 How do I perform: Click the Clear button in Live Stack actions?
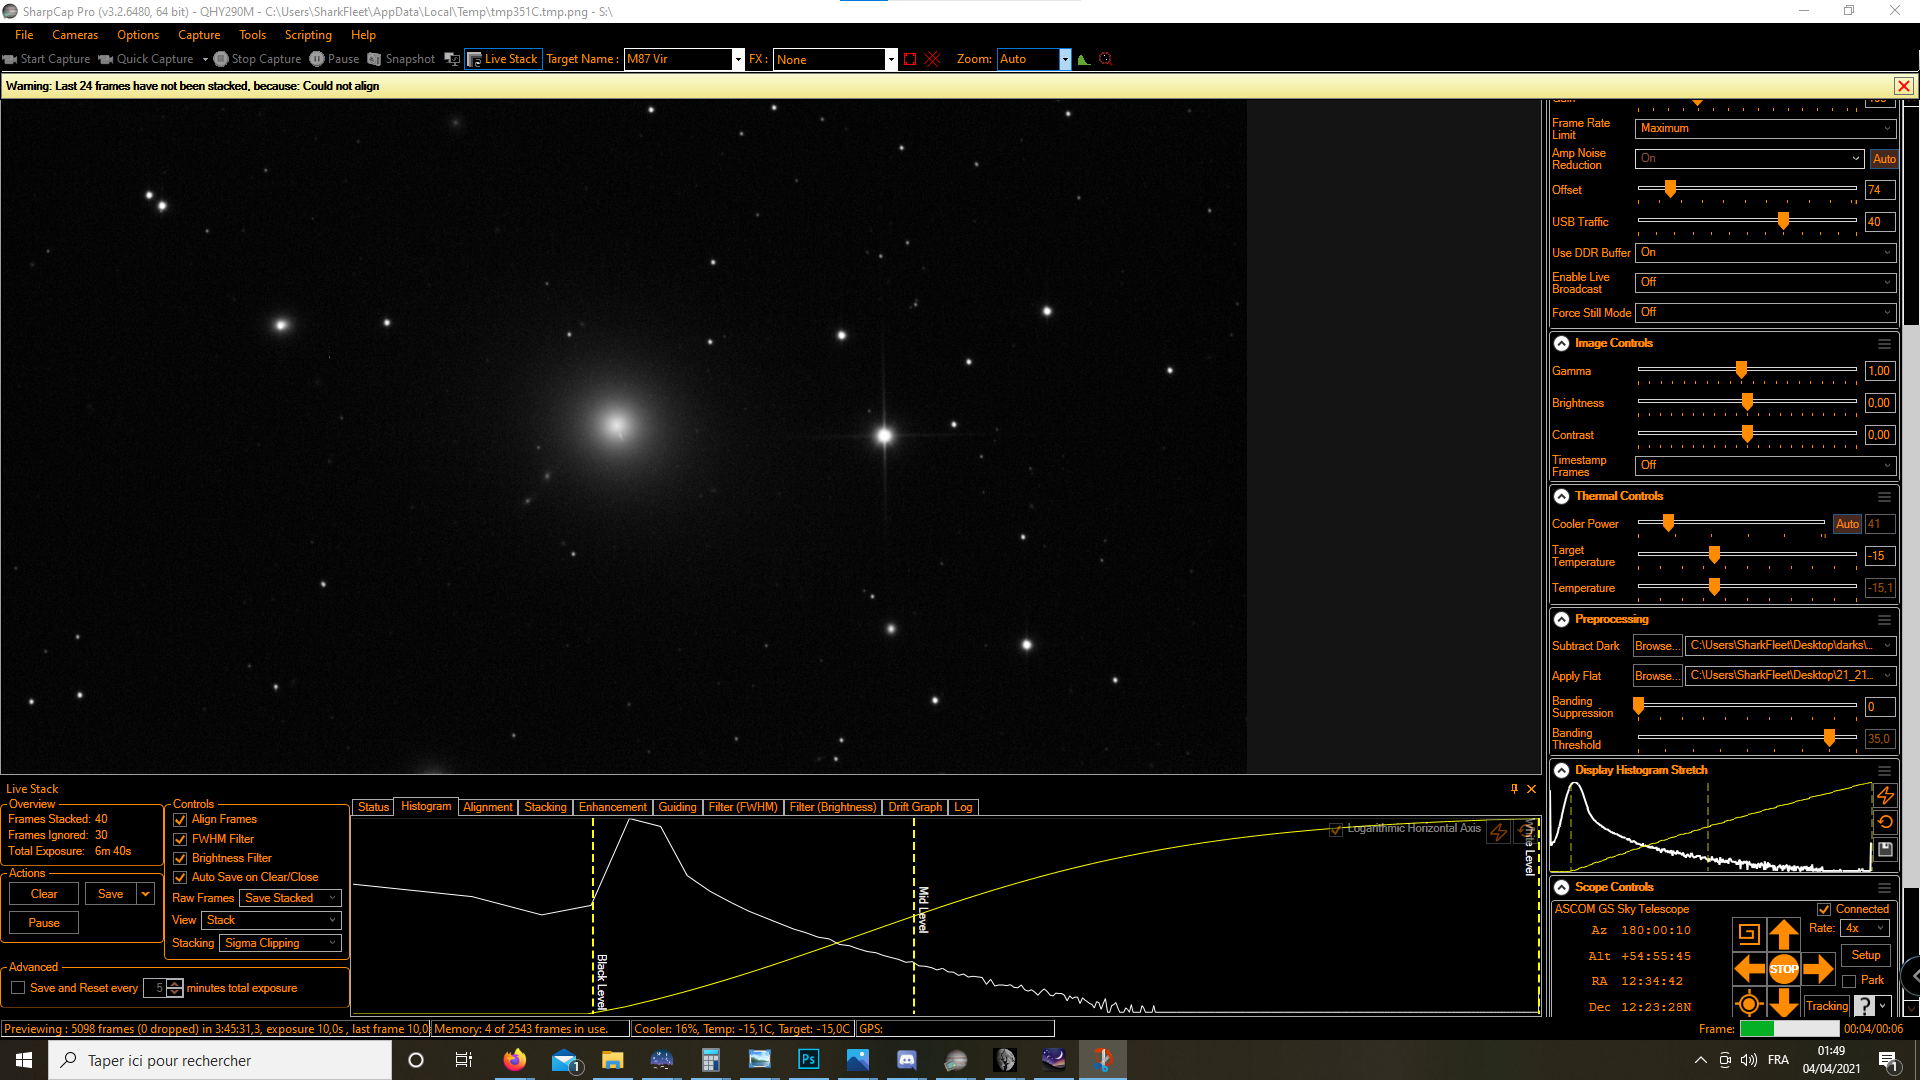pos(44,894)
